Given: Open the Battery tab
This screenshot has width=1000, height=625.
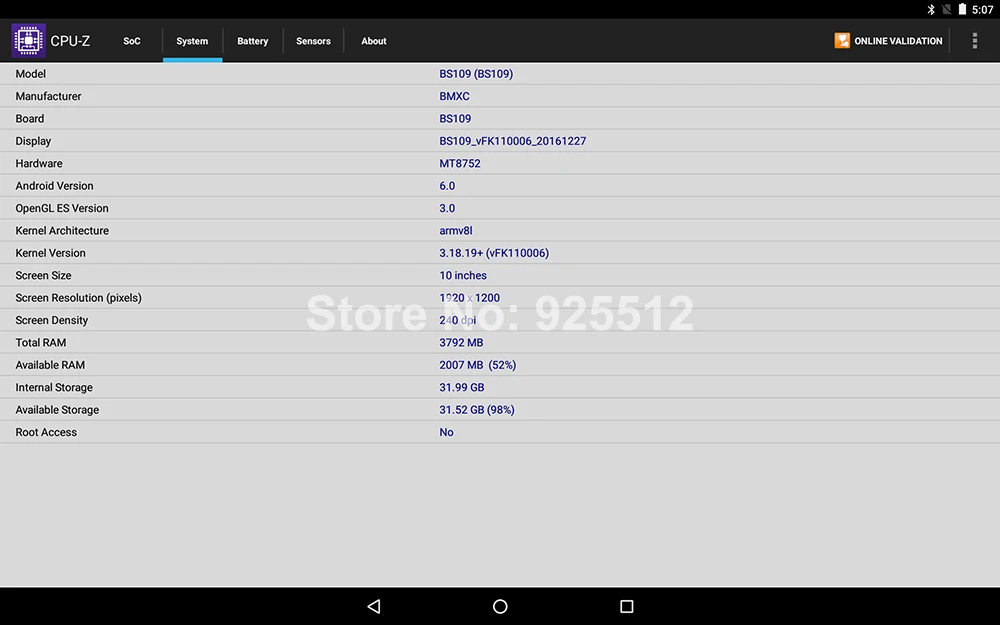Looking at the screenshot, I should point(253,41).
